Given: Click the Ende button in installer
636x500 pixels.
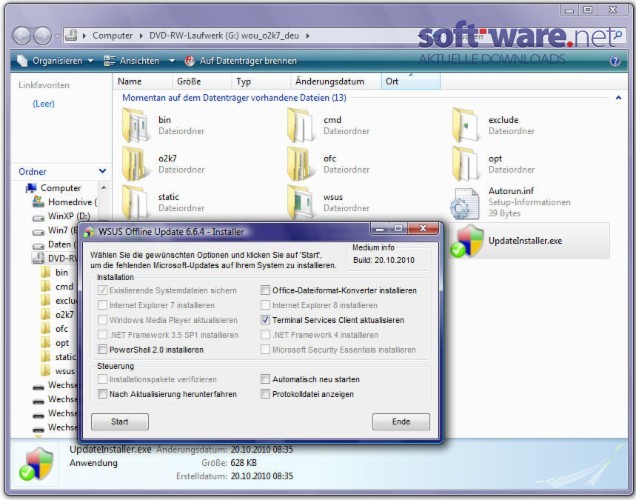Looking at the screenshot, I should 401,422.
